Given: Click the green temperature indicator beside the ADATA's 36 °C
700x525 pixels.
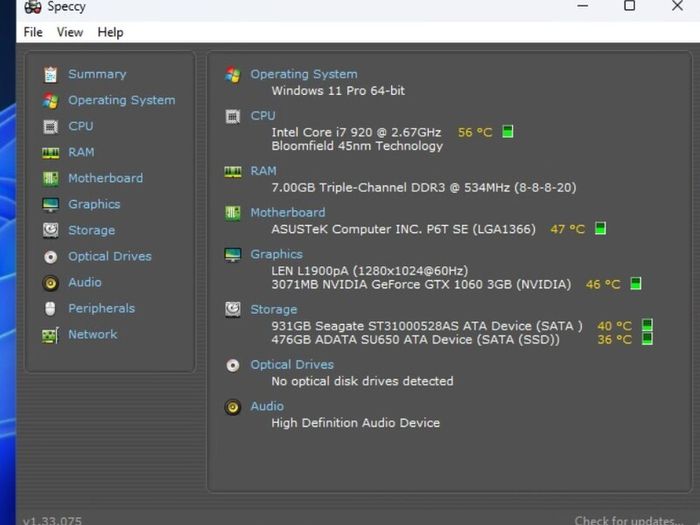Looking at the screenshot, I should pos(647,339).
